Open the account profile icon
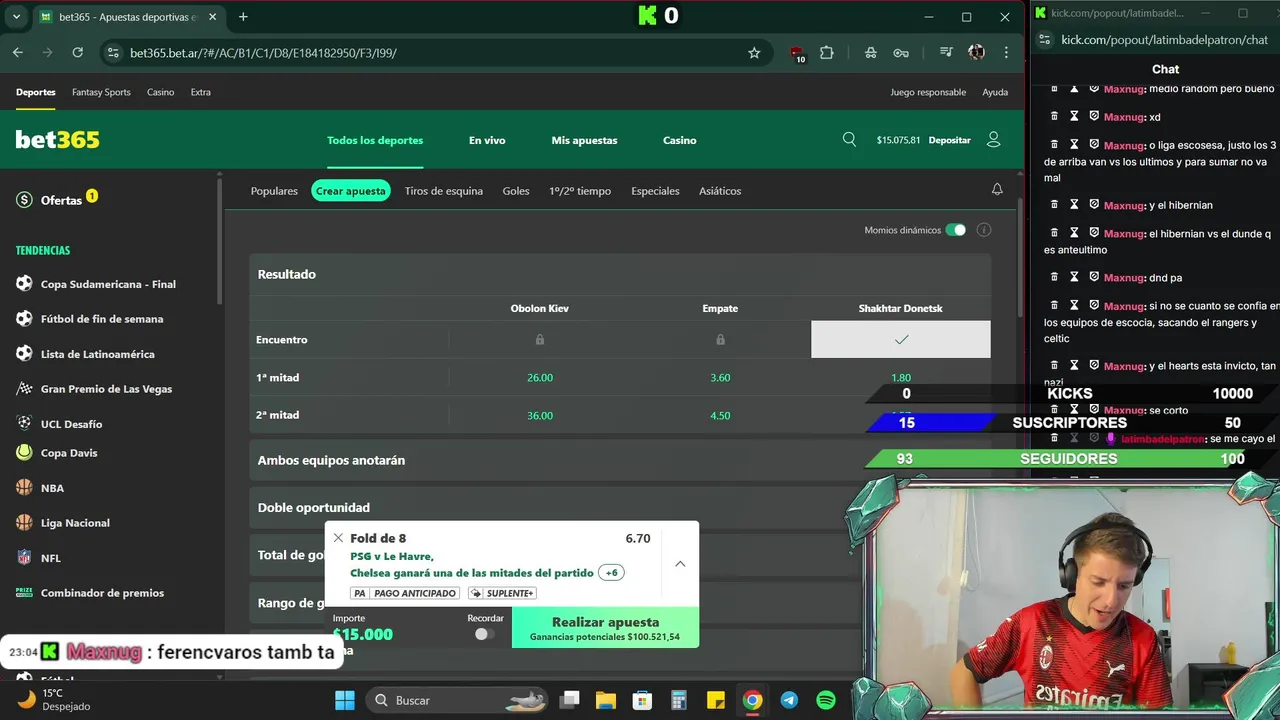Image resolution: width=1280 pixels, height=720 pixels. (993, 140)
